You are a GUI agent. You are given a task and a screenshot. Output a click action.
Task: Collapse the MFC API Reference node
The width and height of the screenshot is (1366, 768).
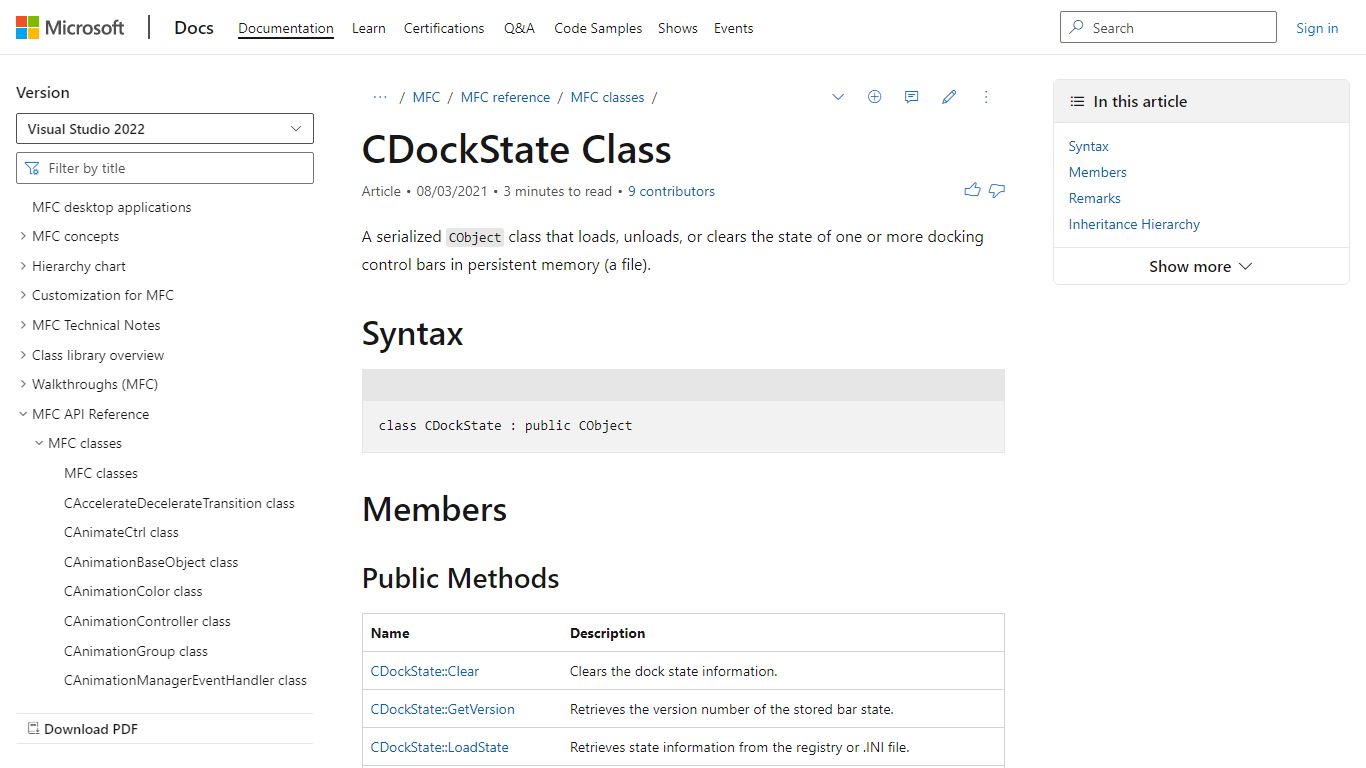tap(23, 414)
